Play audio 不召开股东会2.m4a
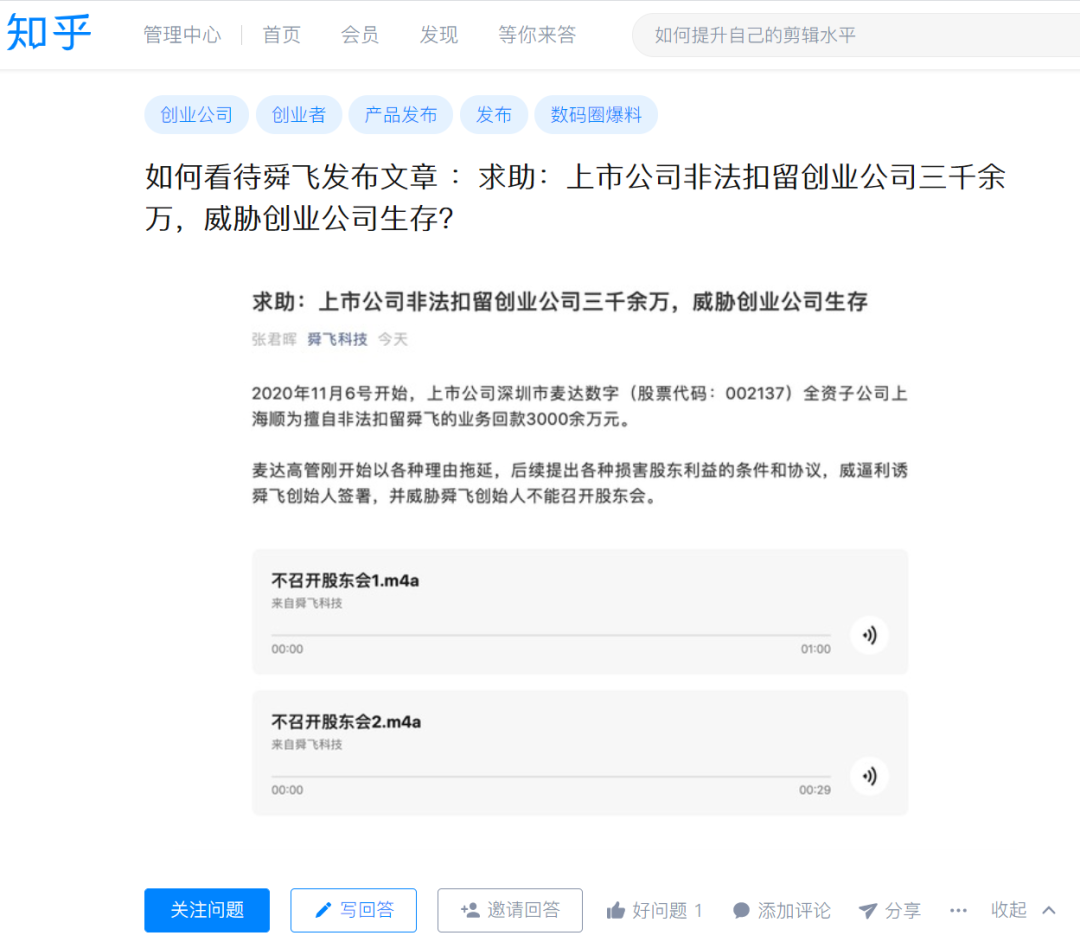 click(869, 776)
